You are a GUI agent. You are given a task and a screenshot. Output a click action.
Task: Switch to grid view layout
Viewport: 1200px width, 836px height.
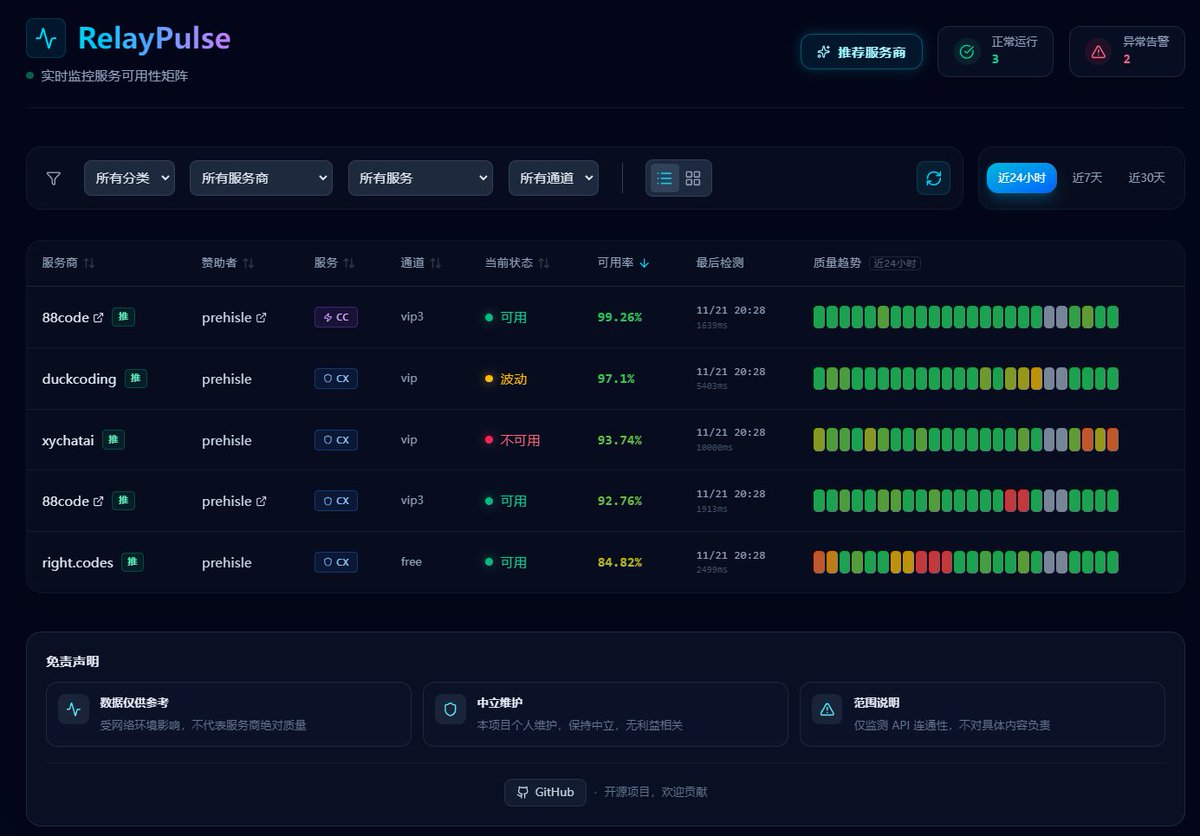(x=693, y=177)
